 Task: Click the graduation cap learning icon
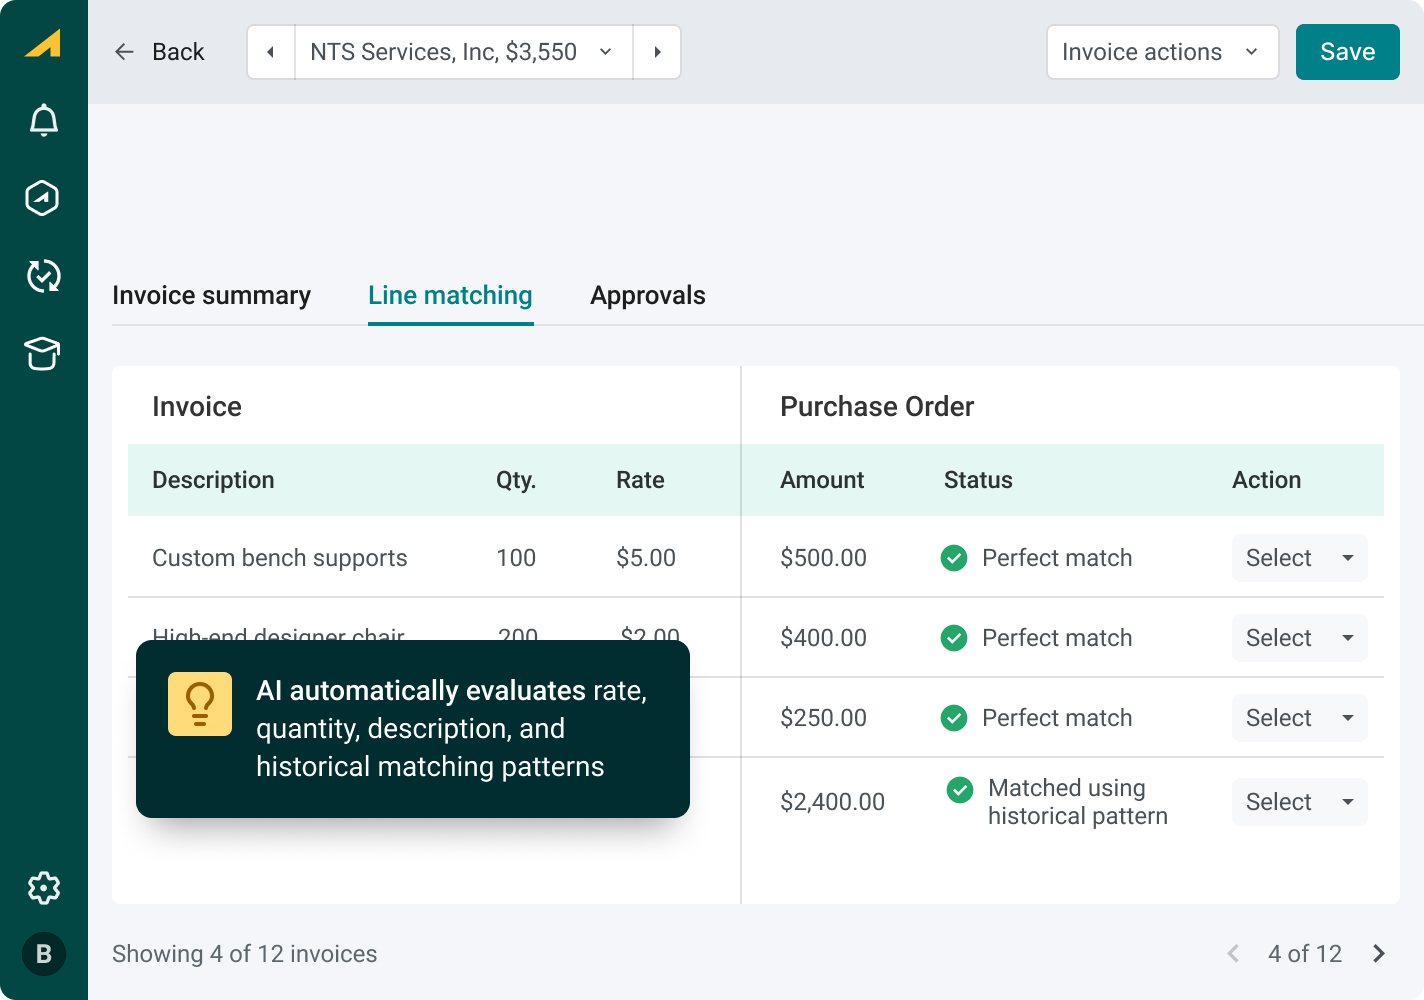click(43, 354)
